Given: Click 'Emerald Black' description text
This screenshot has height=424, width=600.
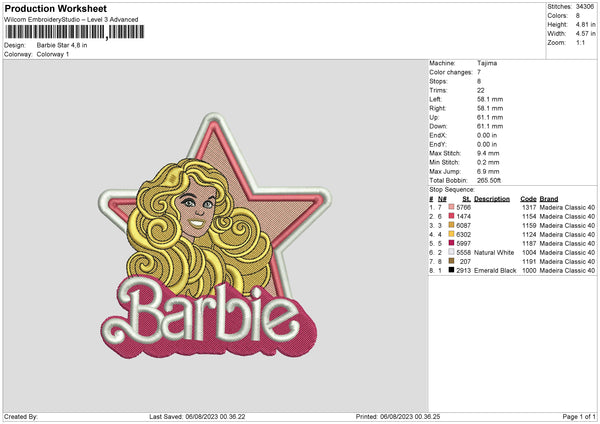Looking at the screenshot, I should tap(495, 271).
